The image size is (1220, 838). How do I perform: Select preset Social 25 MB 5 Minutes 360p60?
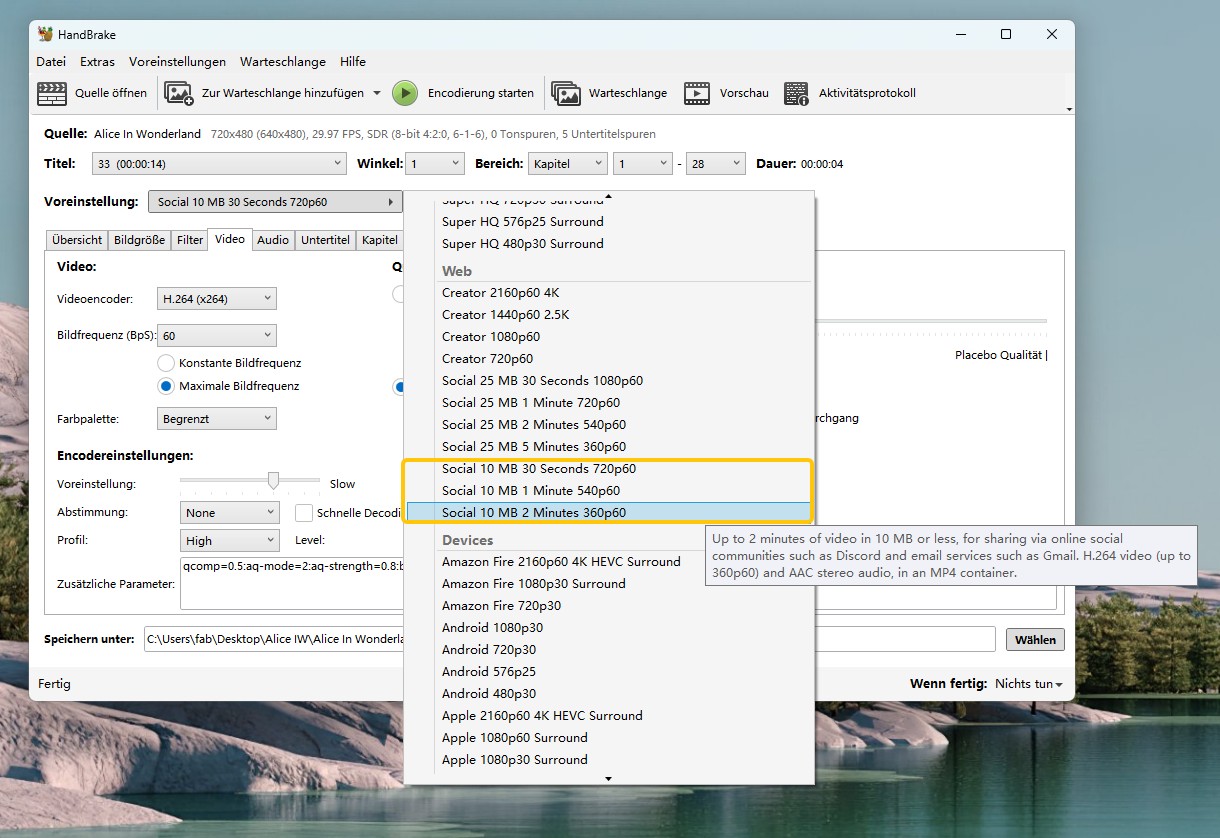534,447
